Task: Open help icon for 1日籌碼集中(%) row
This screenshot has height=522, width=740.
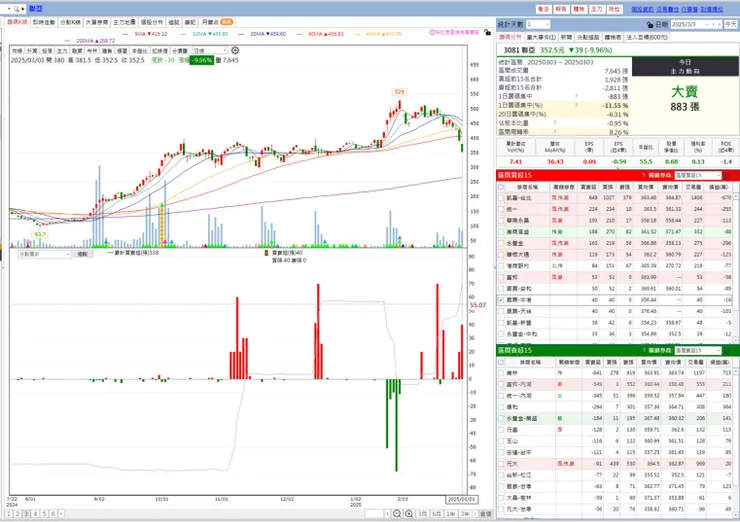Action: pos(576,105)
